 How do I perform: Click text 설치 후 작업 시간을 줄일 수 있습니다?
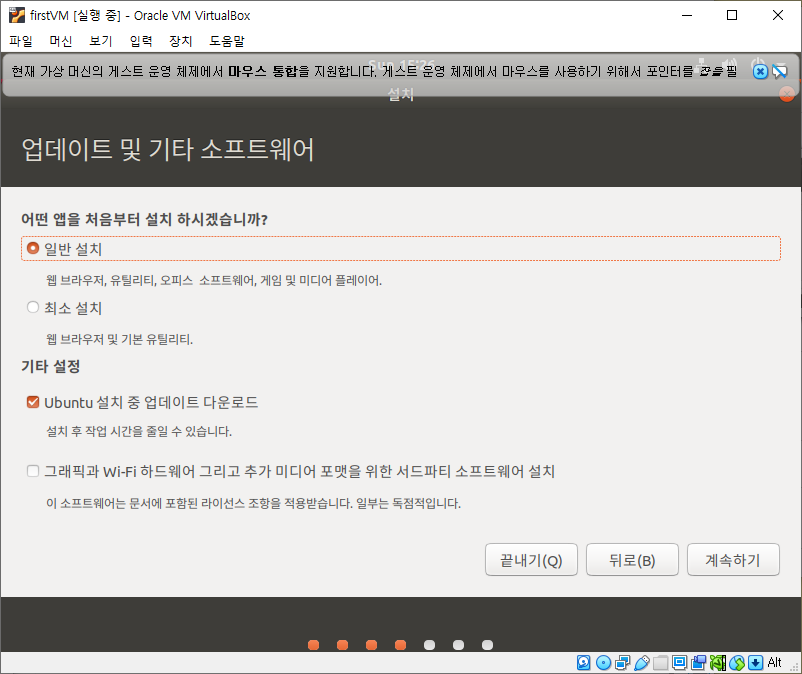click(x=139, y=431)
